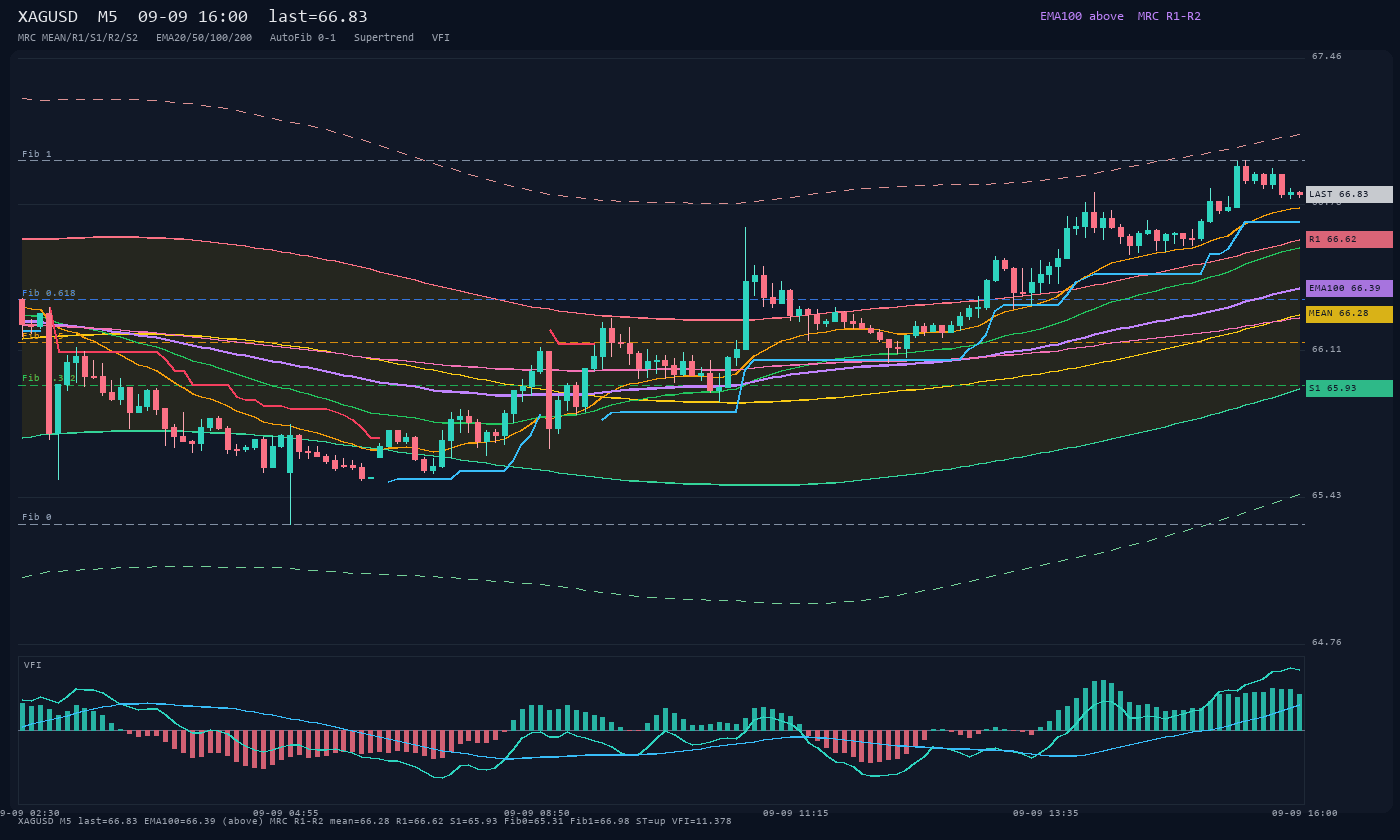Viewport: 1400px width, 840px height.
Task: Select the purple 'EMA100 66.39' price tag
Action: coord(1349,288)
